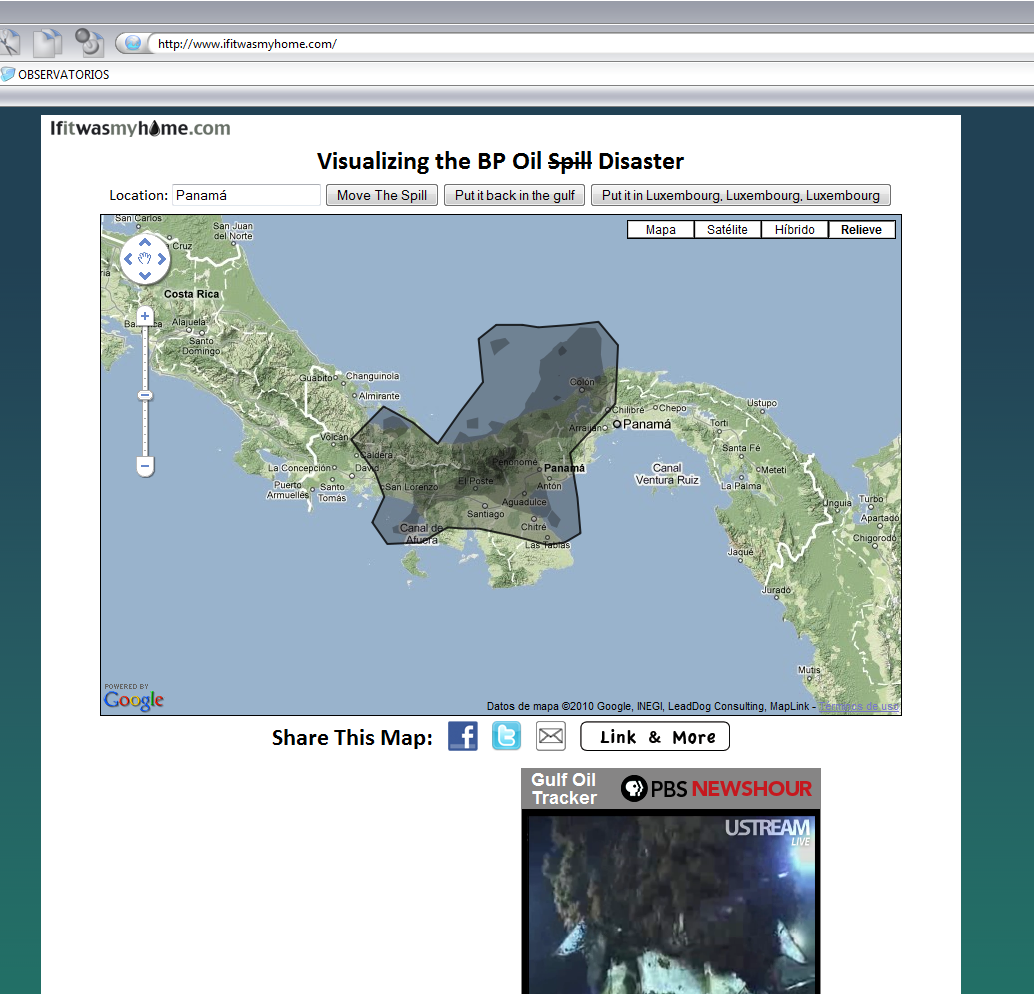1034x994 pixels.
Task: Share the map on Twitter
Action: 506,736
